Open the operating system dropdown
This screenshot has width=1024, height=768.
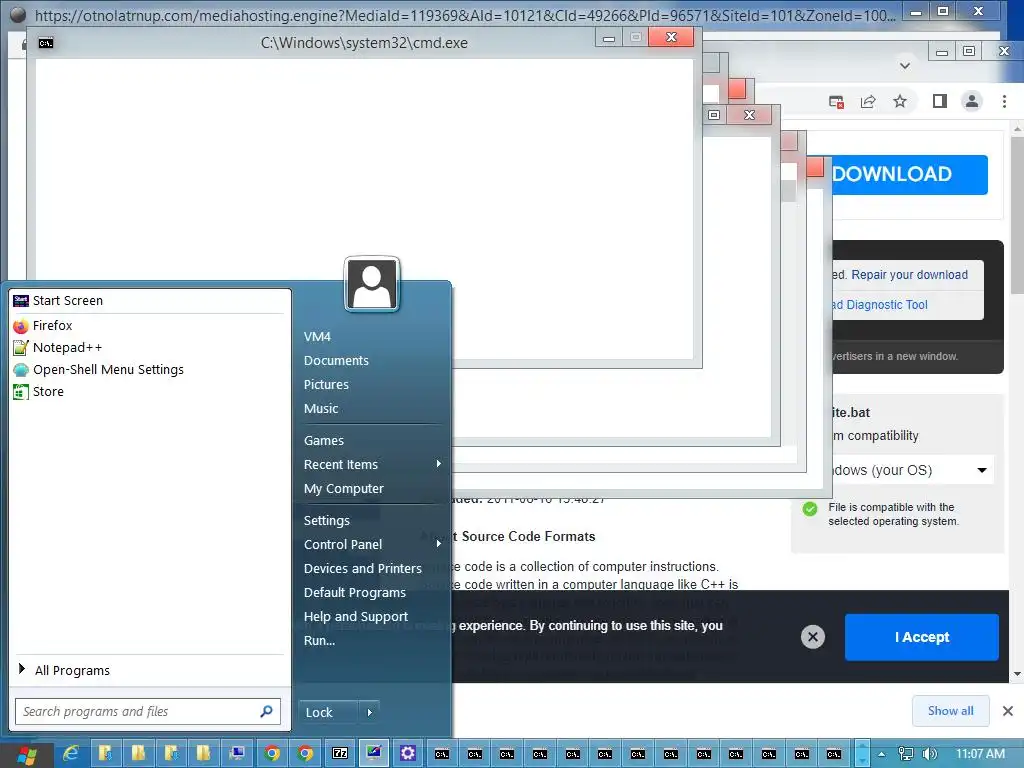pos(912,470)
